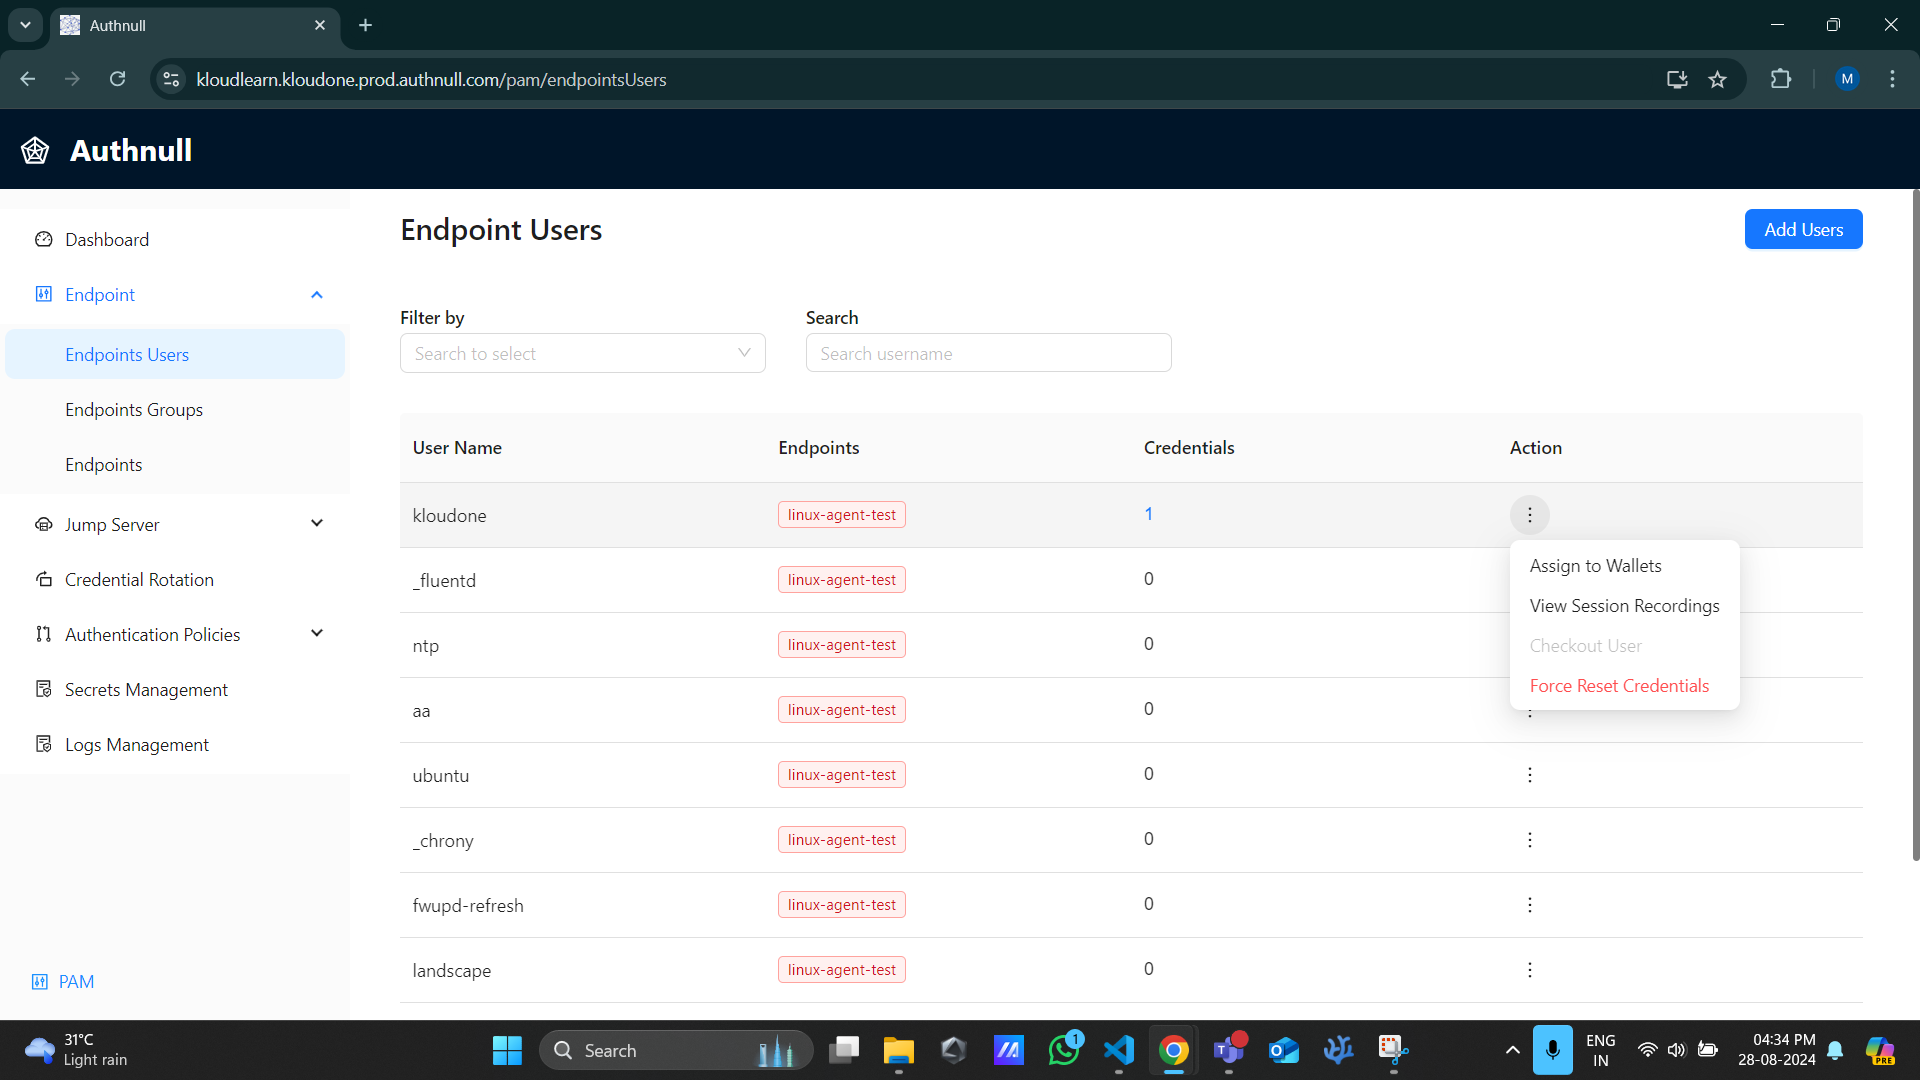The width and height of the screenshot is (1920, 1080).
Task: Expand the Authentication Policies section
Action: point(316,633)
